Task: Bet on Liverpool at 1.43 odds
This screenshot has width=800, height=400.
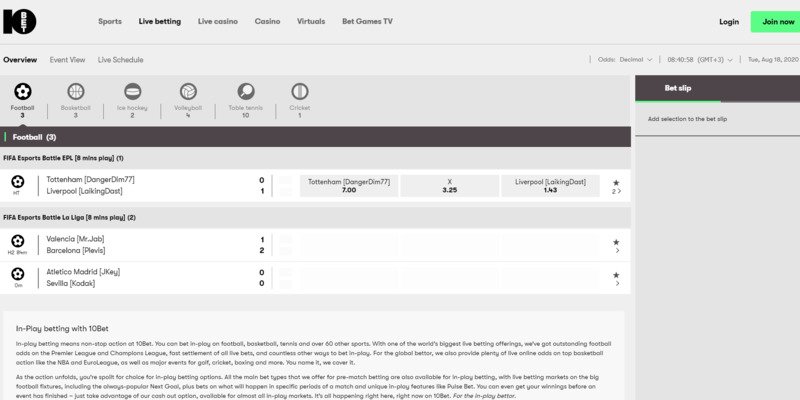Action: click(x=550, y=186)
